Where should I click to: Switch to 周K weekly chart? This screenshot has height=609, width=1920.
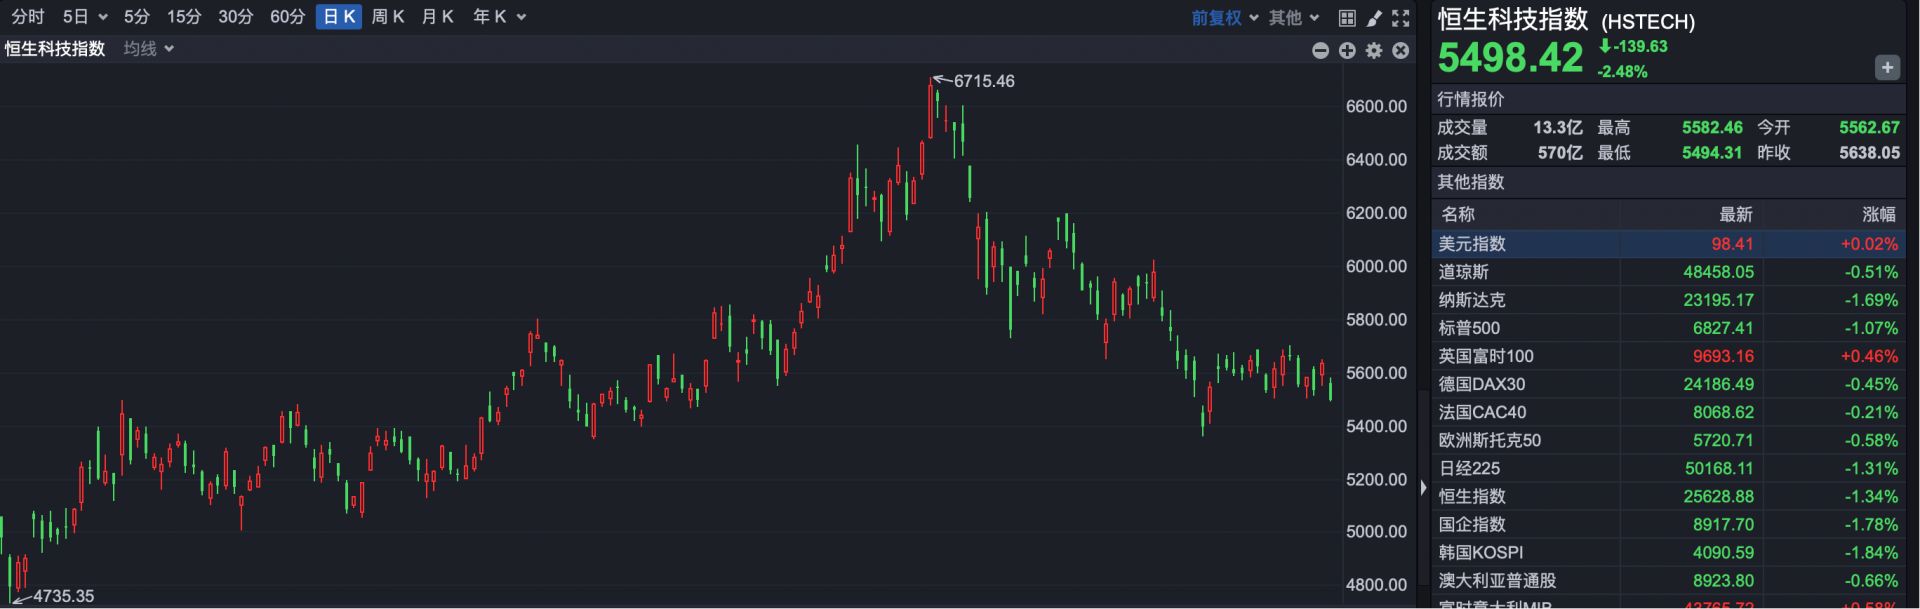point(387,17)
